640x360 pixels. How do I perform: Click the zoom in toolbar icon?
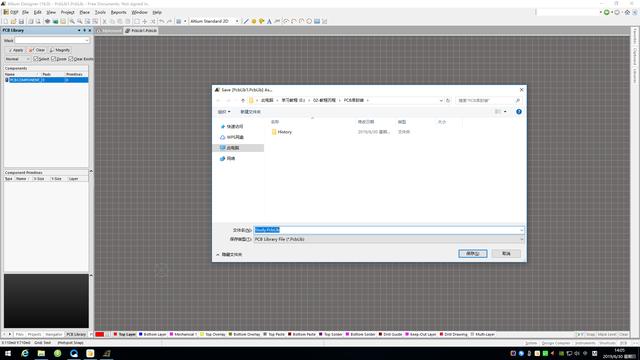72,21
